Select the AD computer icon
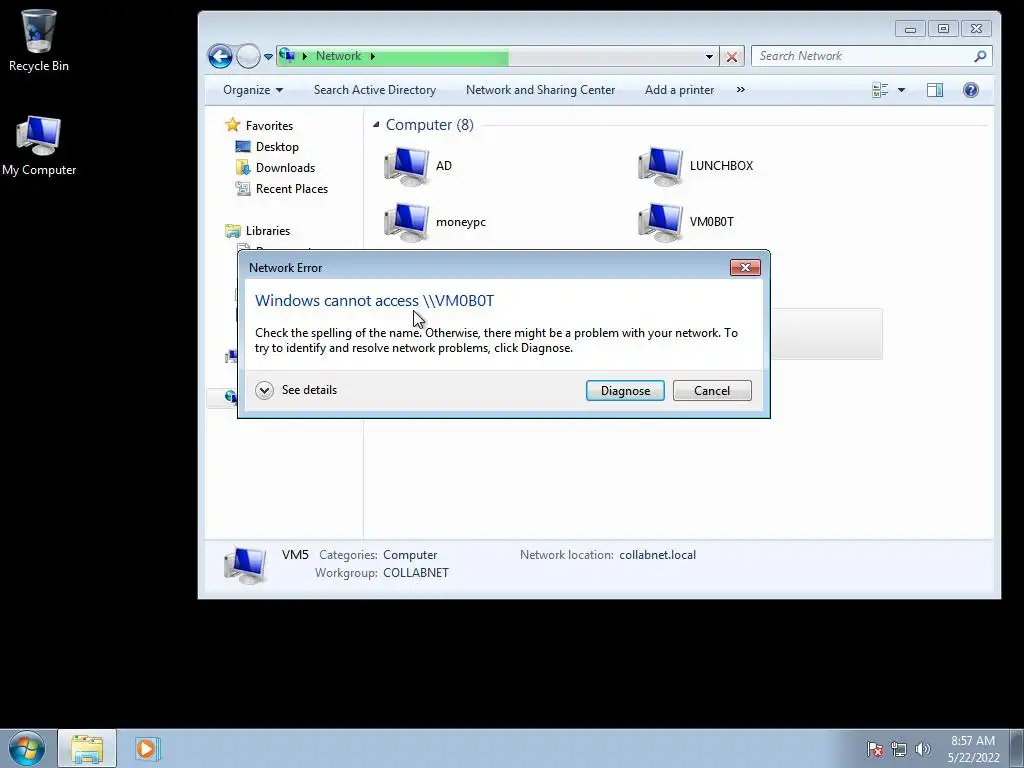The width and height of the screenshot is (1024, 768). [406, 166]
